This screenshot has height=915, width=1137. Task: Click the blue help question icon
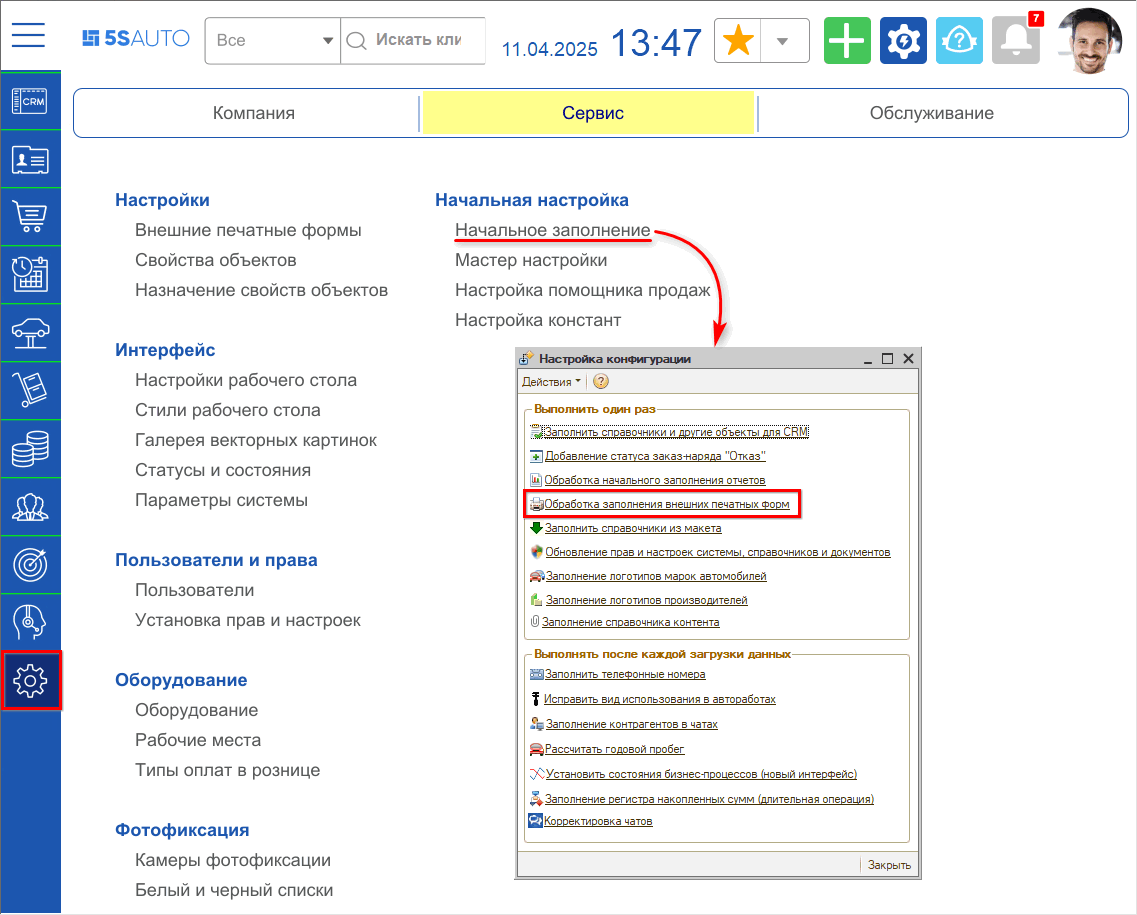[960, 40]
